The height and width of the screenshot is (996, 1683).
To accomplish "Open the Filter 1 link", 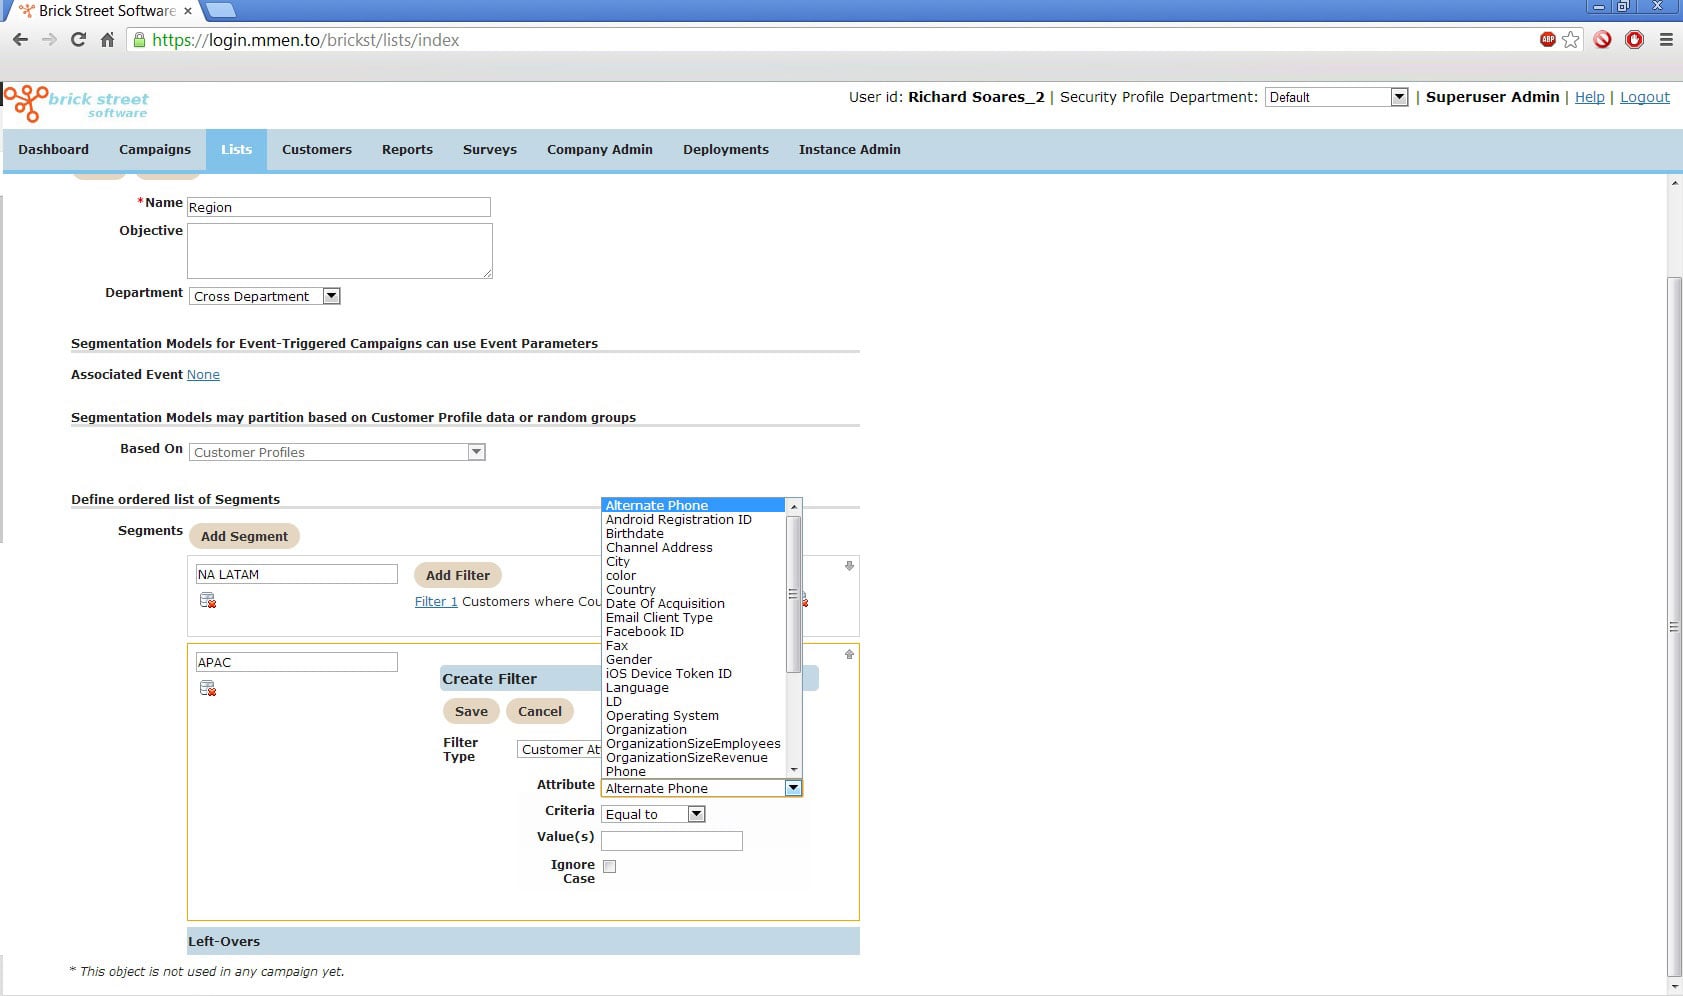I will 436,602.
